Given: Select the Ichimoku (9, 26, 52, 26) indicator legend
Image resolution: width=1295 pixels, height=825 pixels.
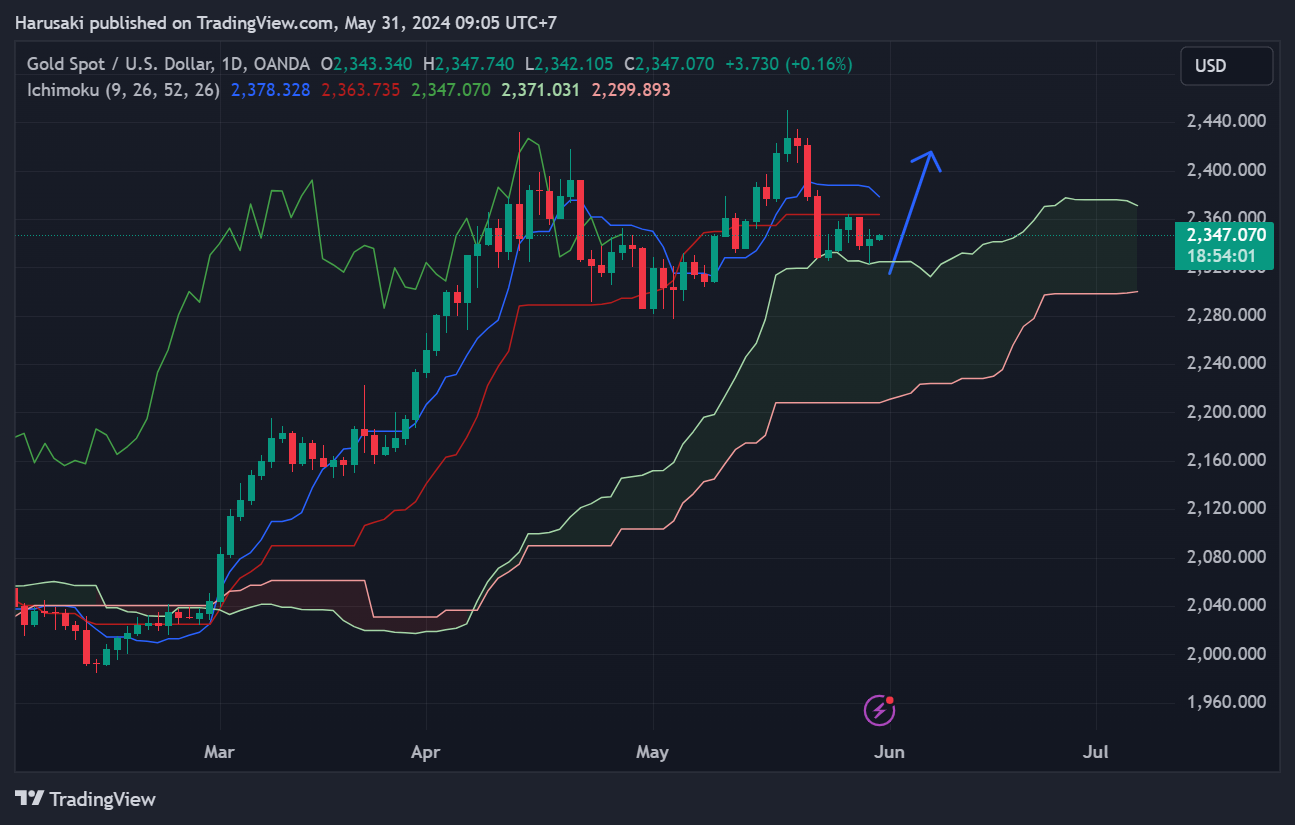Looking at the screenshot, I should 123,90.
